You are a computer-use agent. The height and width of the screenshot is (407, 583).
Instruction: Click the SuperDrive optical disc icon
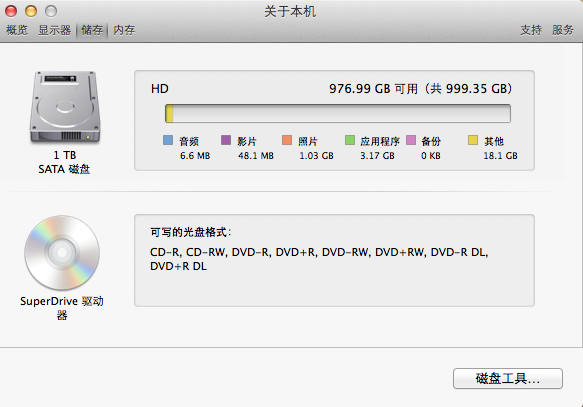62,252
